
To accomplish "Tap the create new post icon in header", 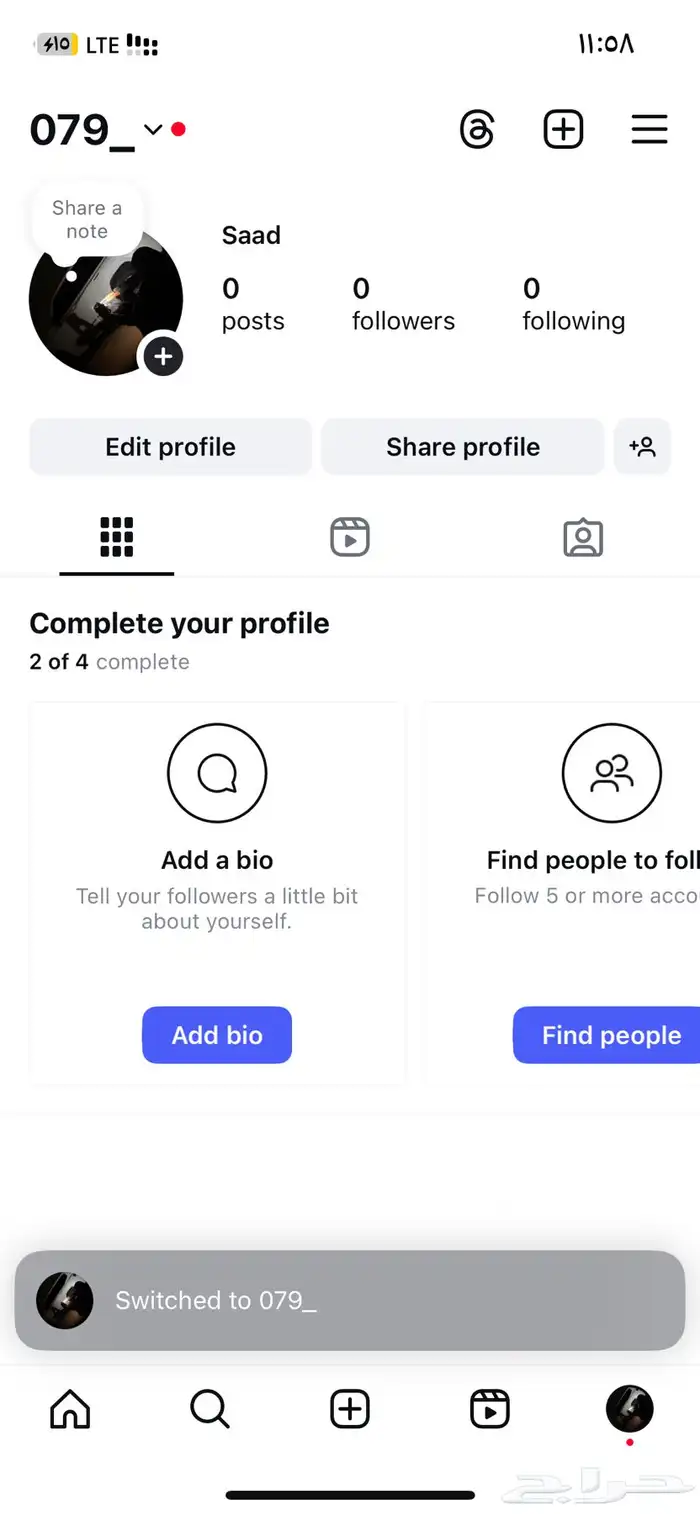I will [563, 130].
